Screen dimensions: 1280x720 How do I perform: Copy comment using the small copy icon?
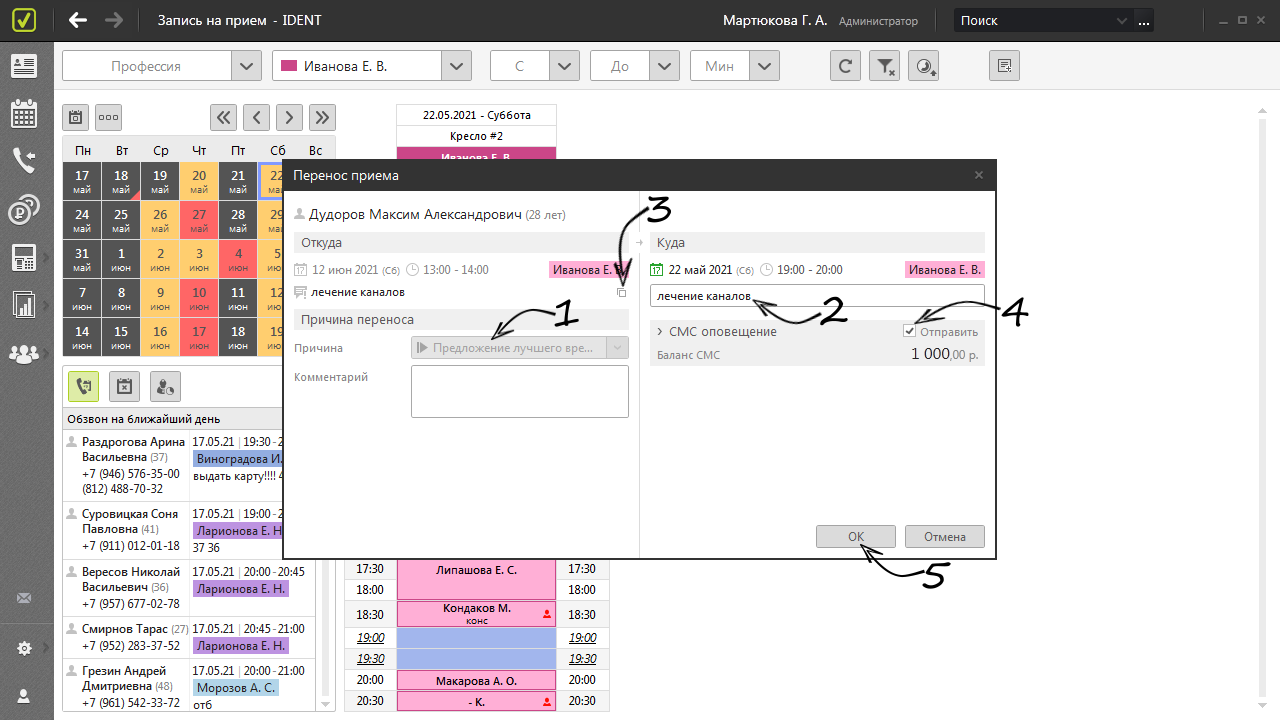click(622, 292)
